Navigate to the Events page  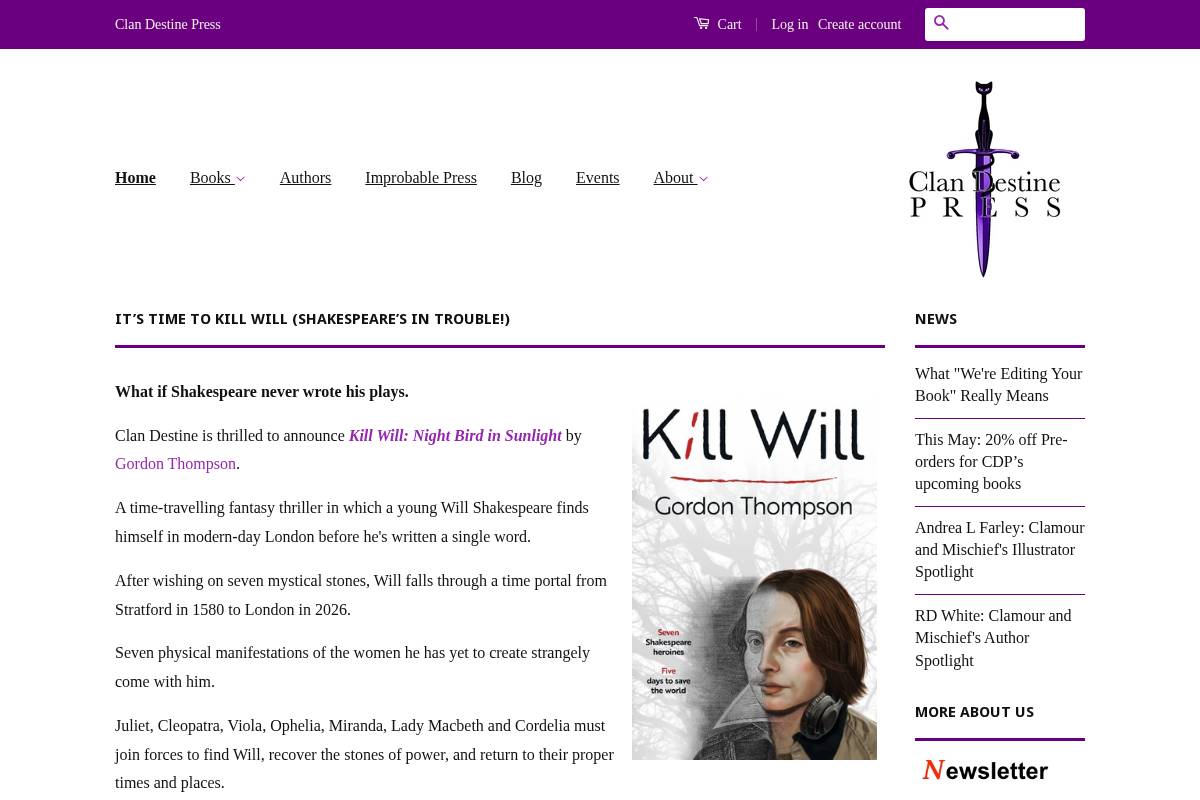pos(597,178)
